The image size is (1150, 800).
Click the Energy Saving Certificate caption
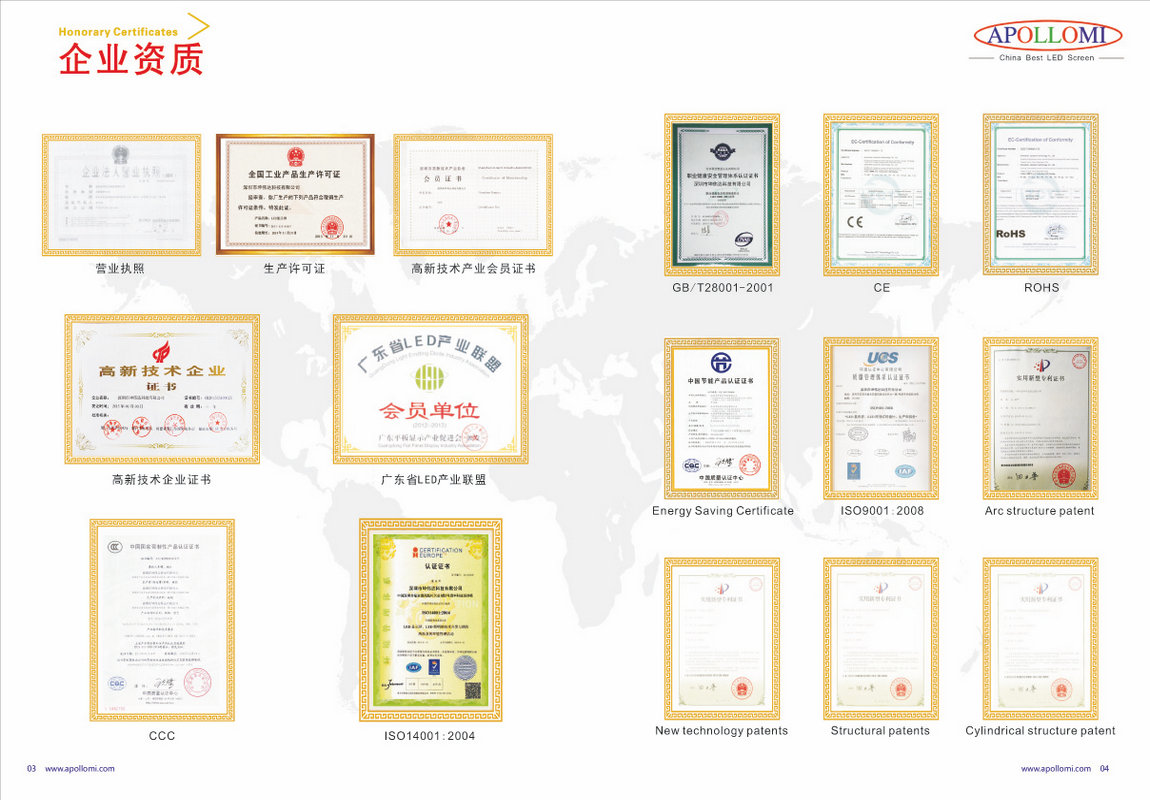click(723, 510)
